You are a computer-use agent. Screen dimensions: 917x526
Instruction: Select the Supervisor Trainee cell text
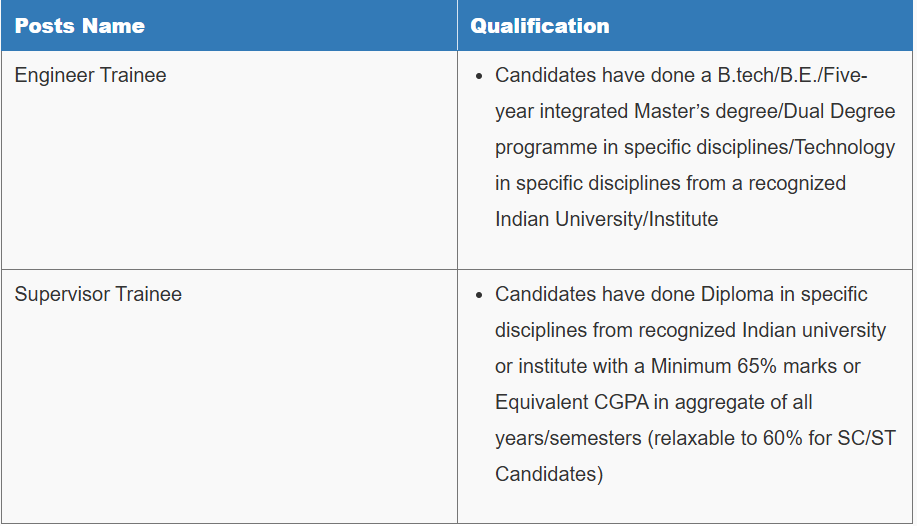click(98, 294)
